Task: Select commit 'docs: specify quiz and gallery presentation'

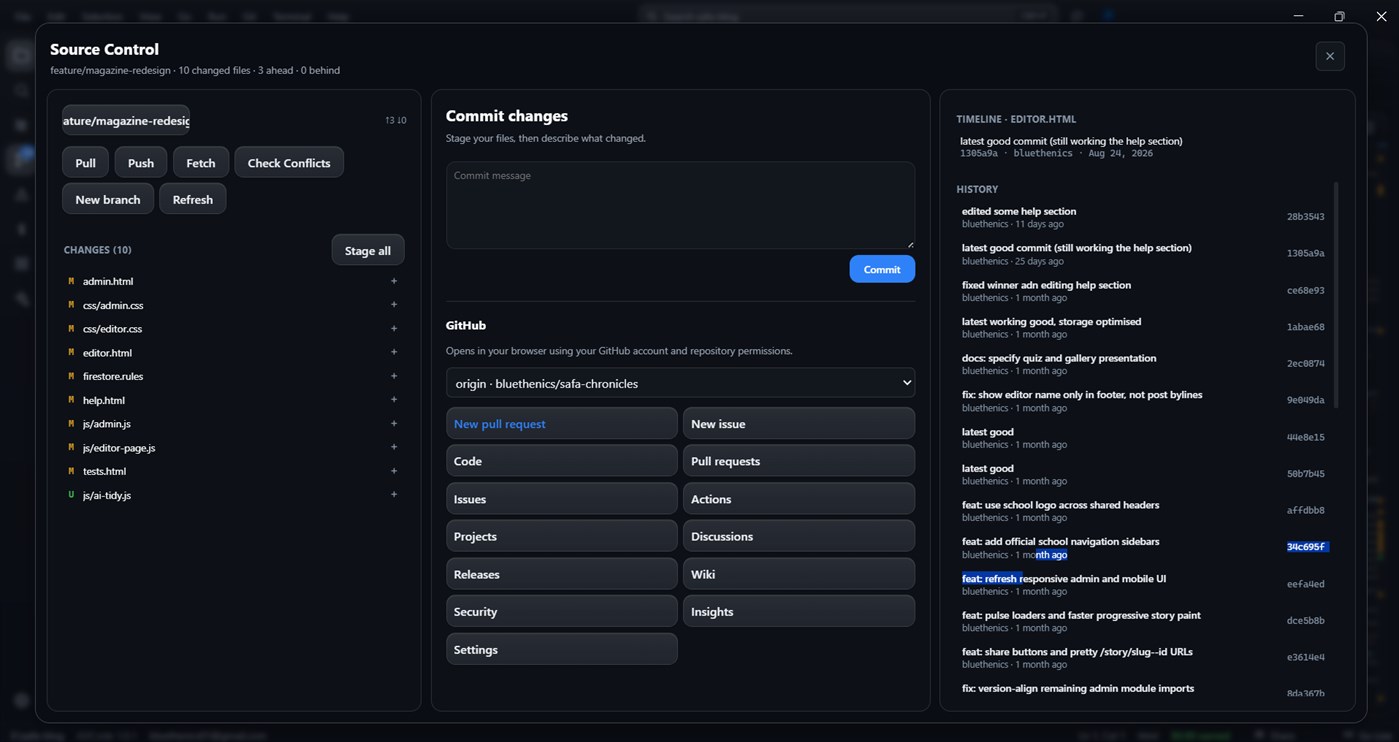Action: click(1143, 364)
